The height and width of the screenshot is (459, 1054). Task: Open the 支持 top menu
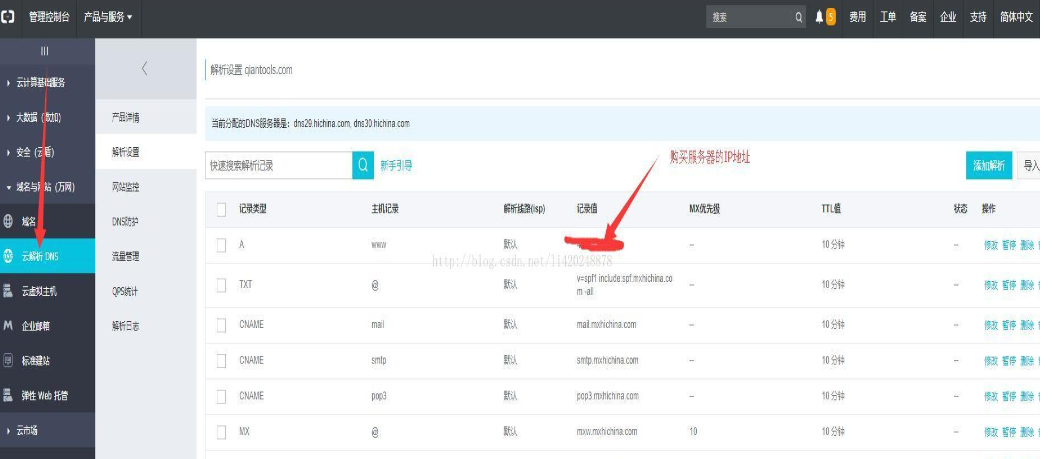point(978,17)
